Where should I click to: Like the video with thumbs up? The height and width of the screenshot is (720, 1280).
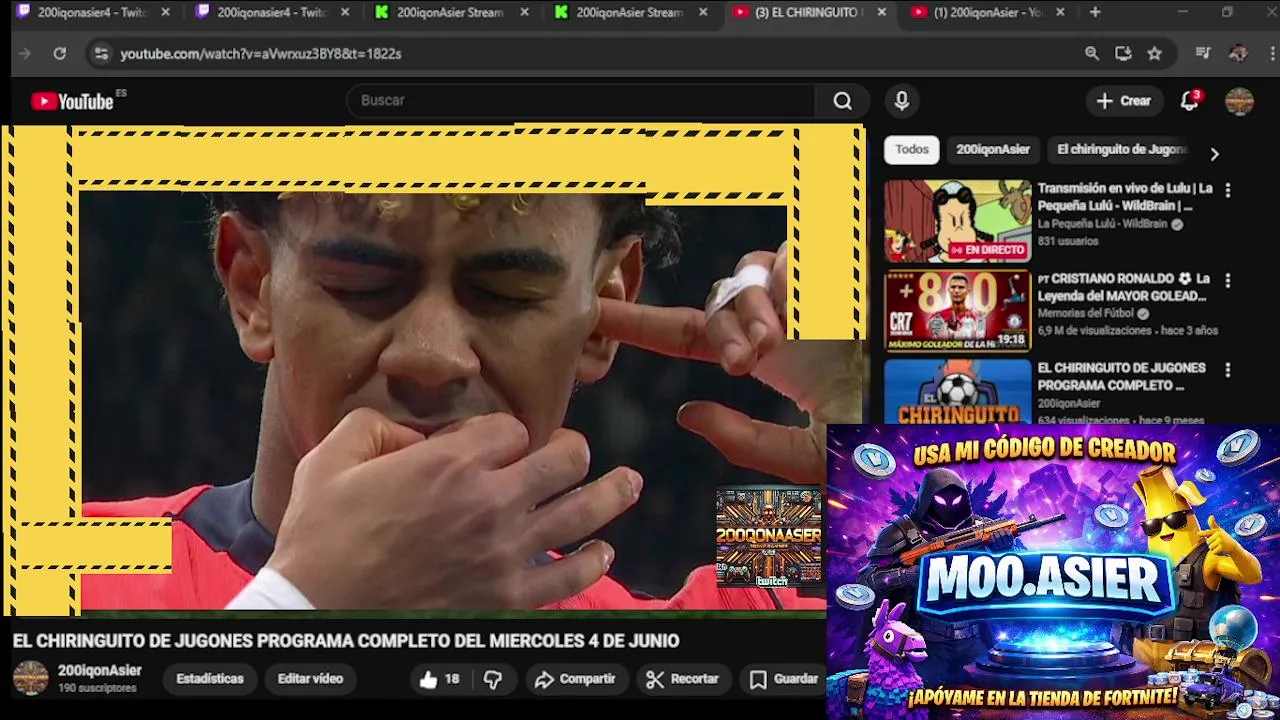[x=439, y=679]
